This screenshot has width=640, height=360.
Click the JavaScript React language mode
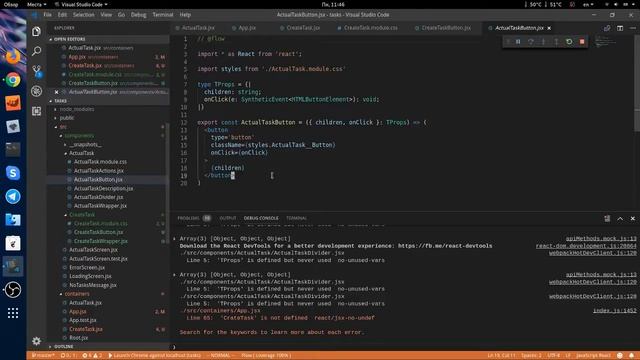(593, 356)
